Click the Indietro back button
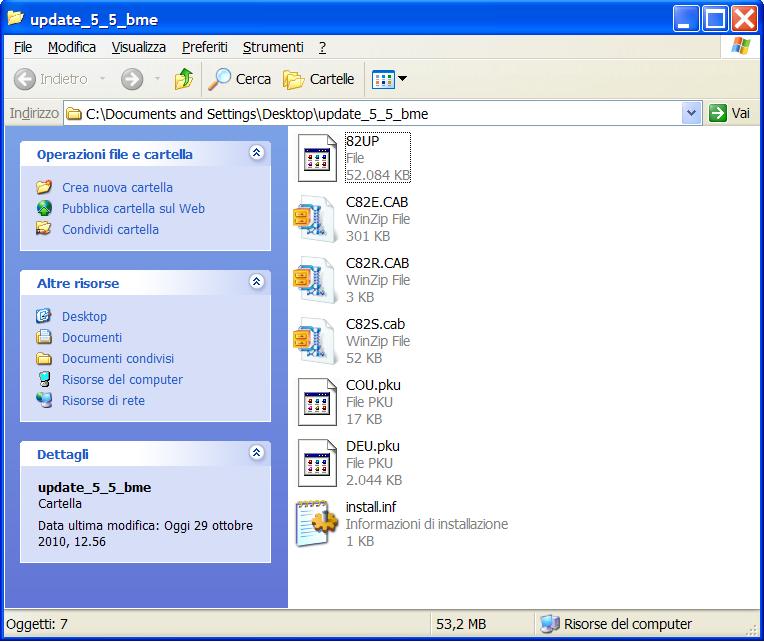Screen dimensions: 764x642 (x=52, y=79)
